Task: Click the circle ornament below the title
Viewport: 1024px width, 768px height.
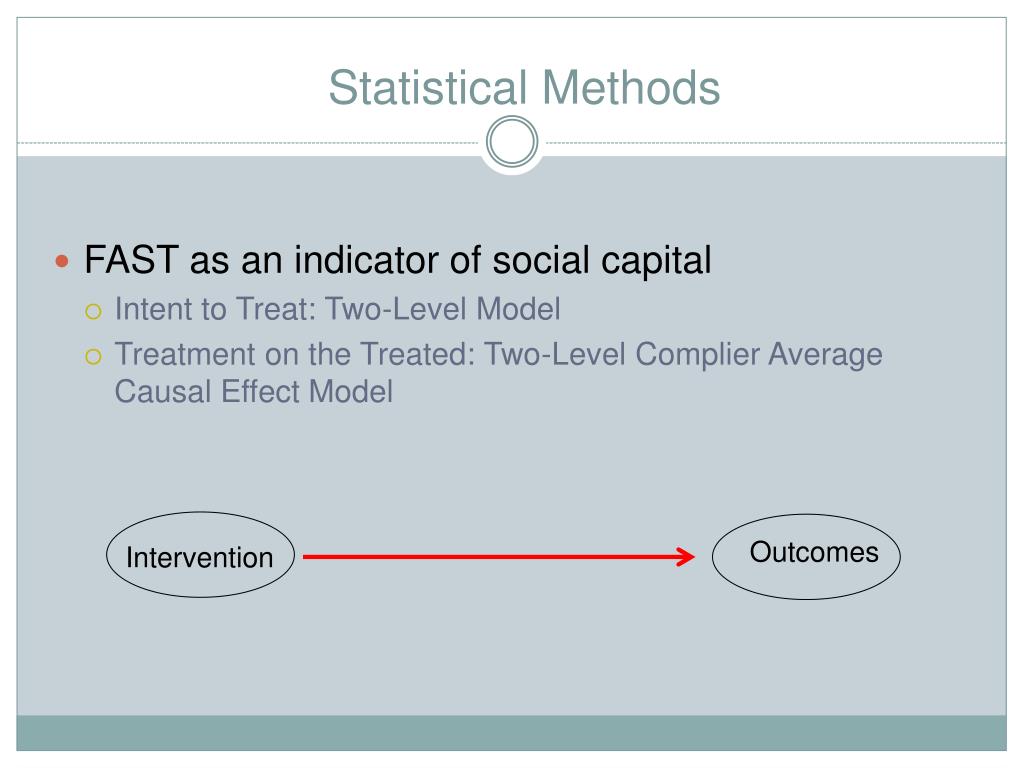Action: [x=512, y=144]
